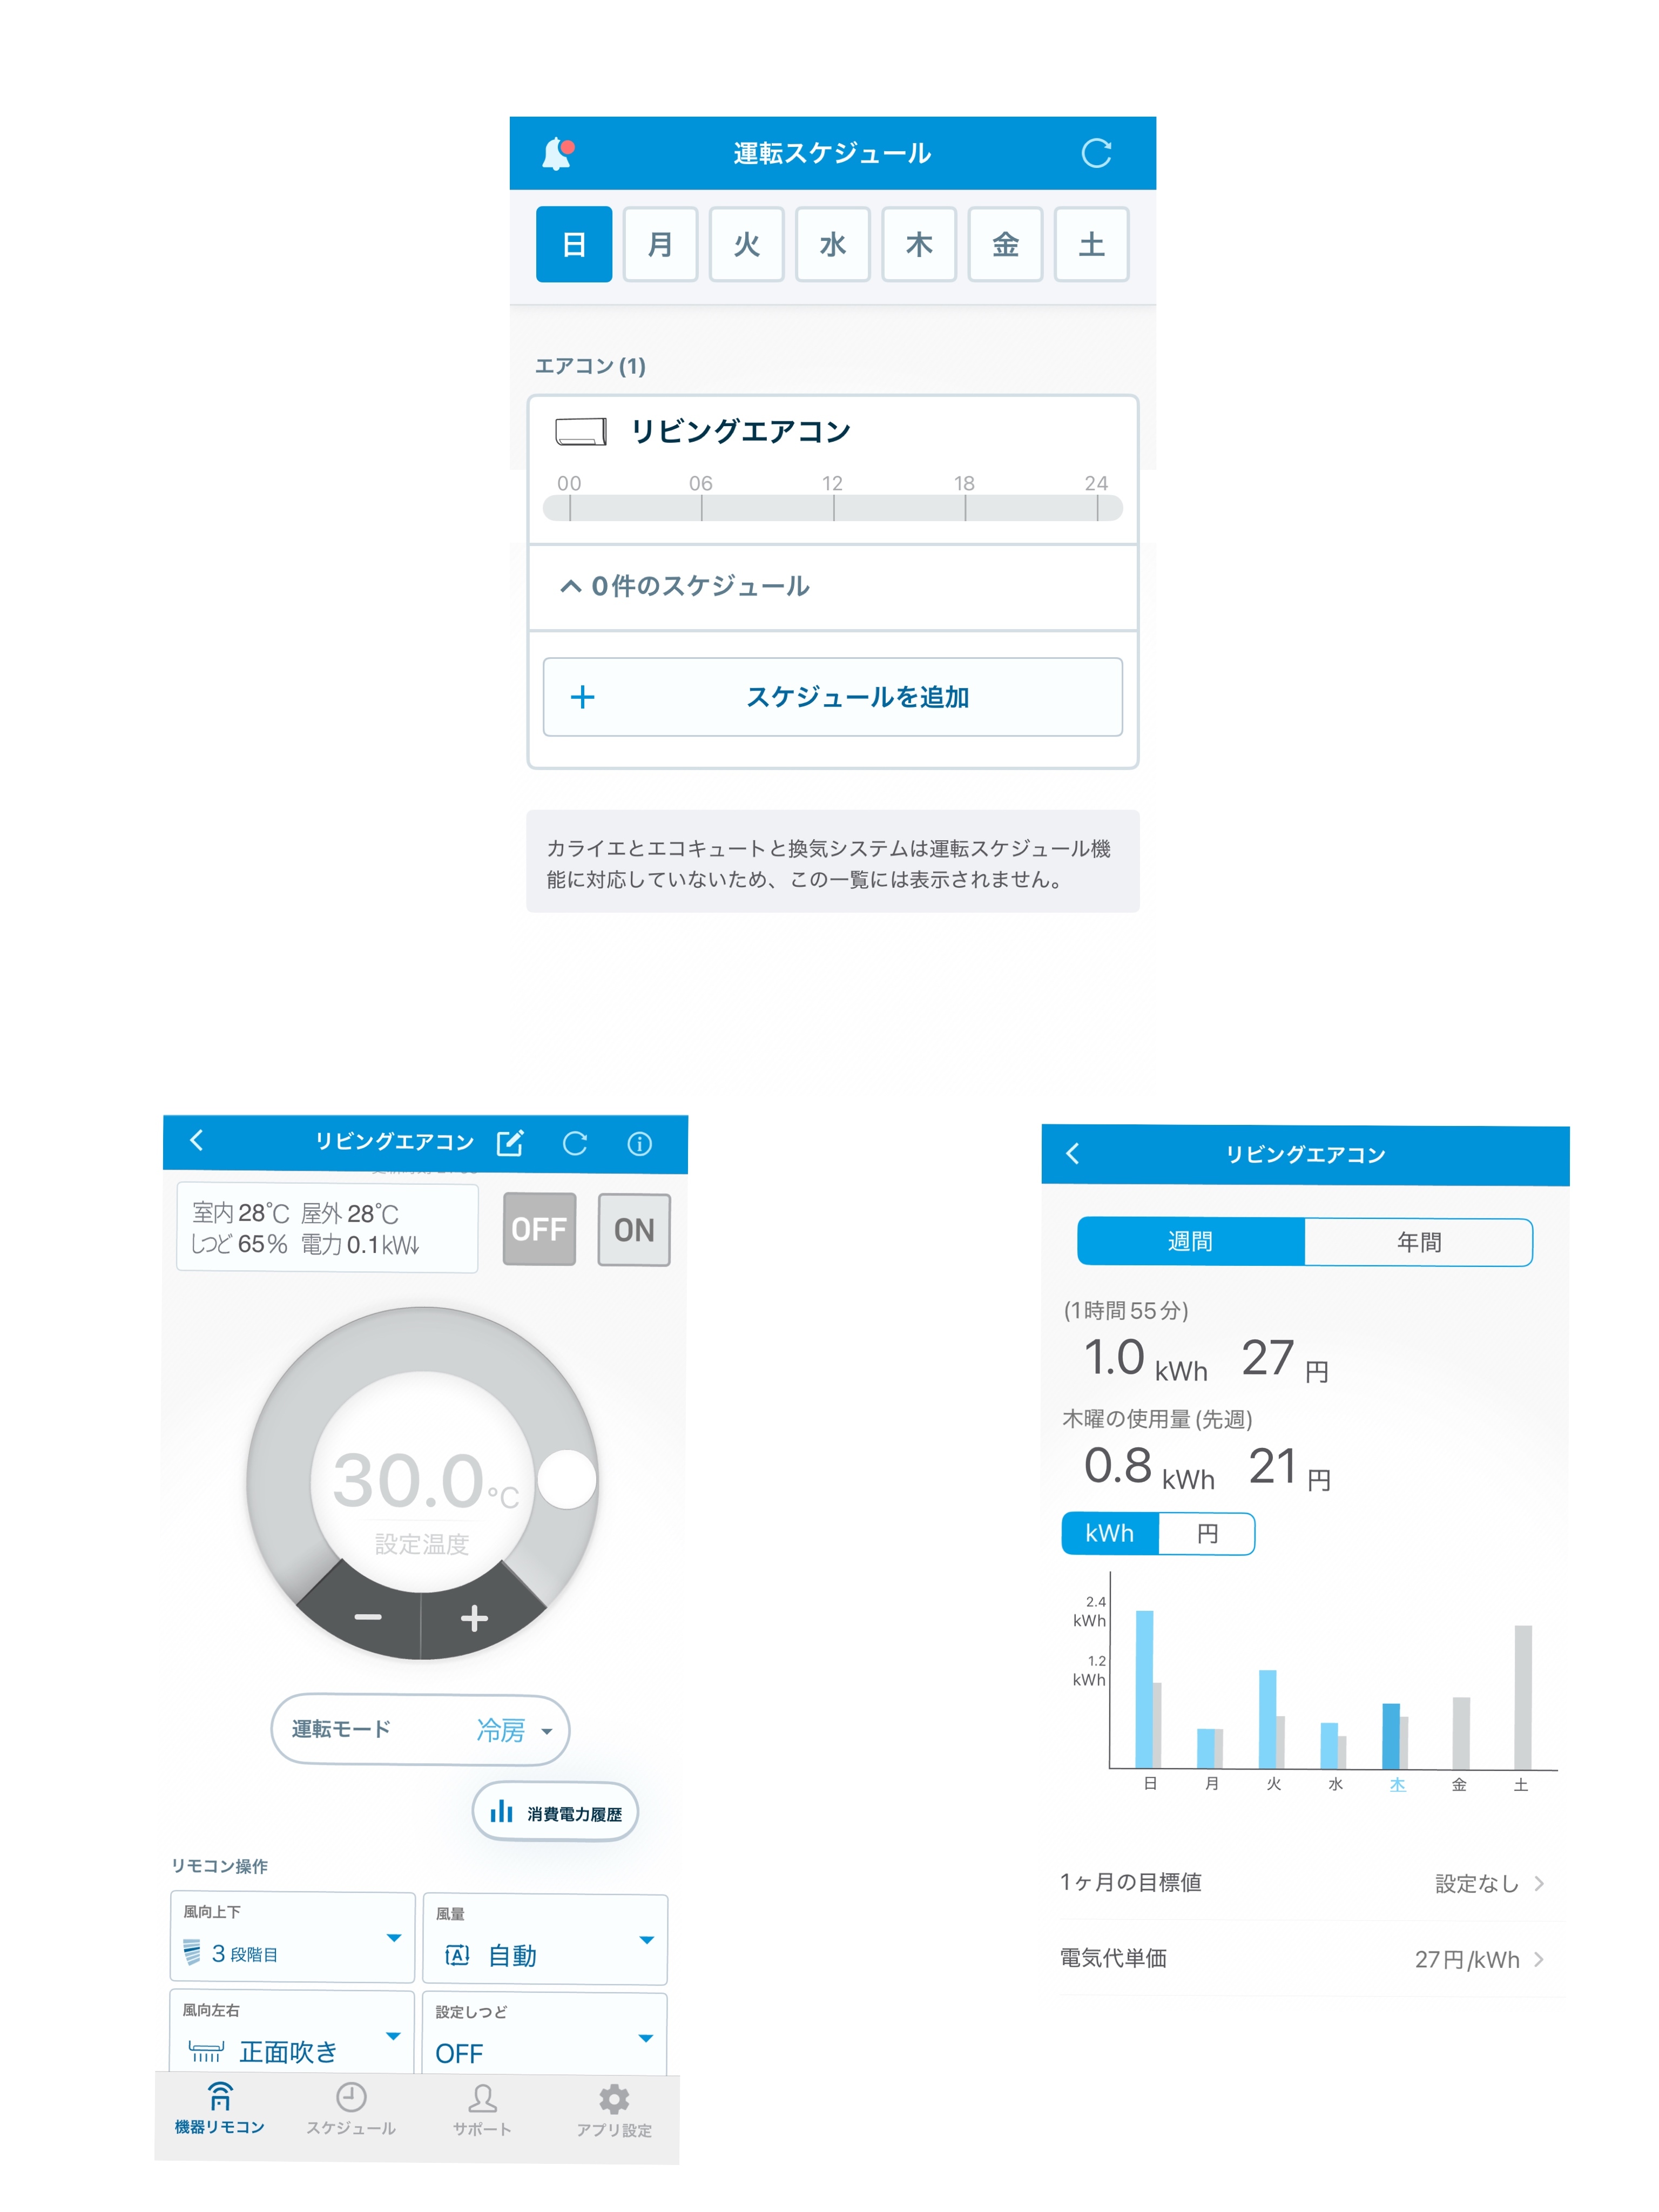Viewport: 1659px width, 2212px height.
Task: Refresh the operation schedule screen
Action: 1096,153
